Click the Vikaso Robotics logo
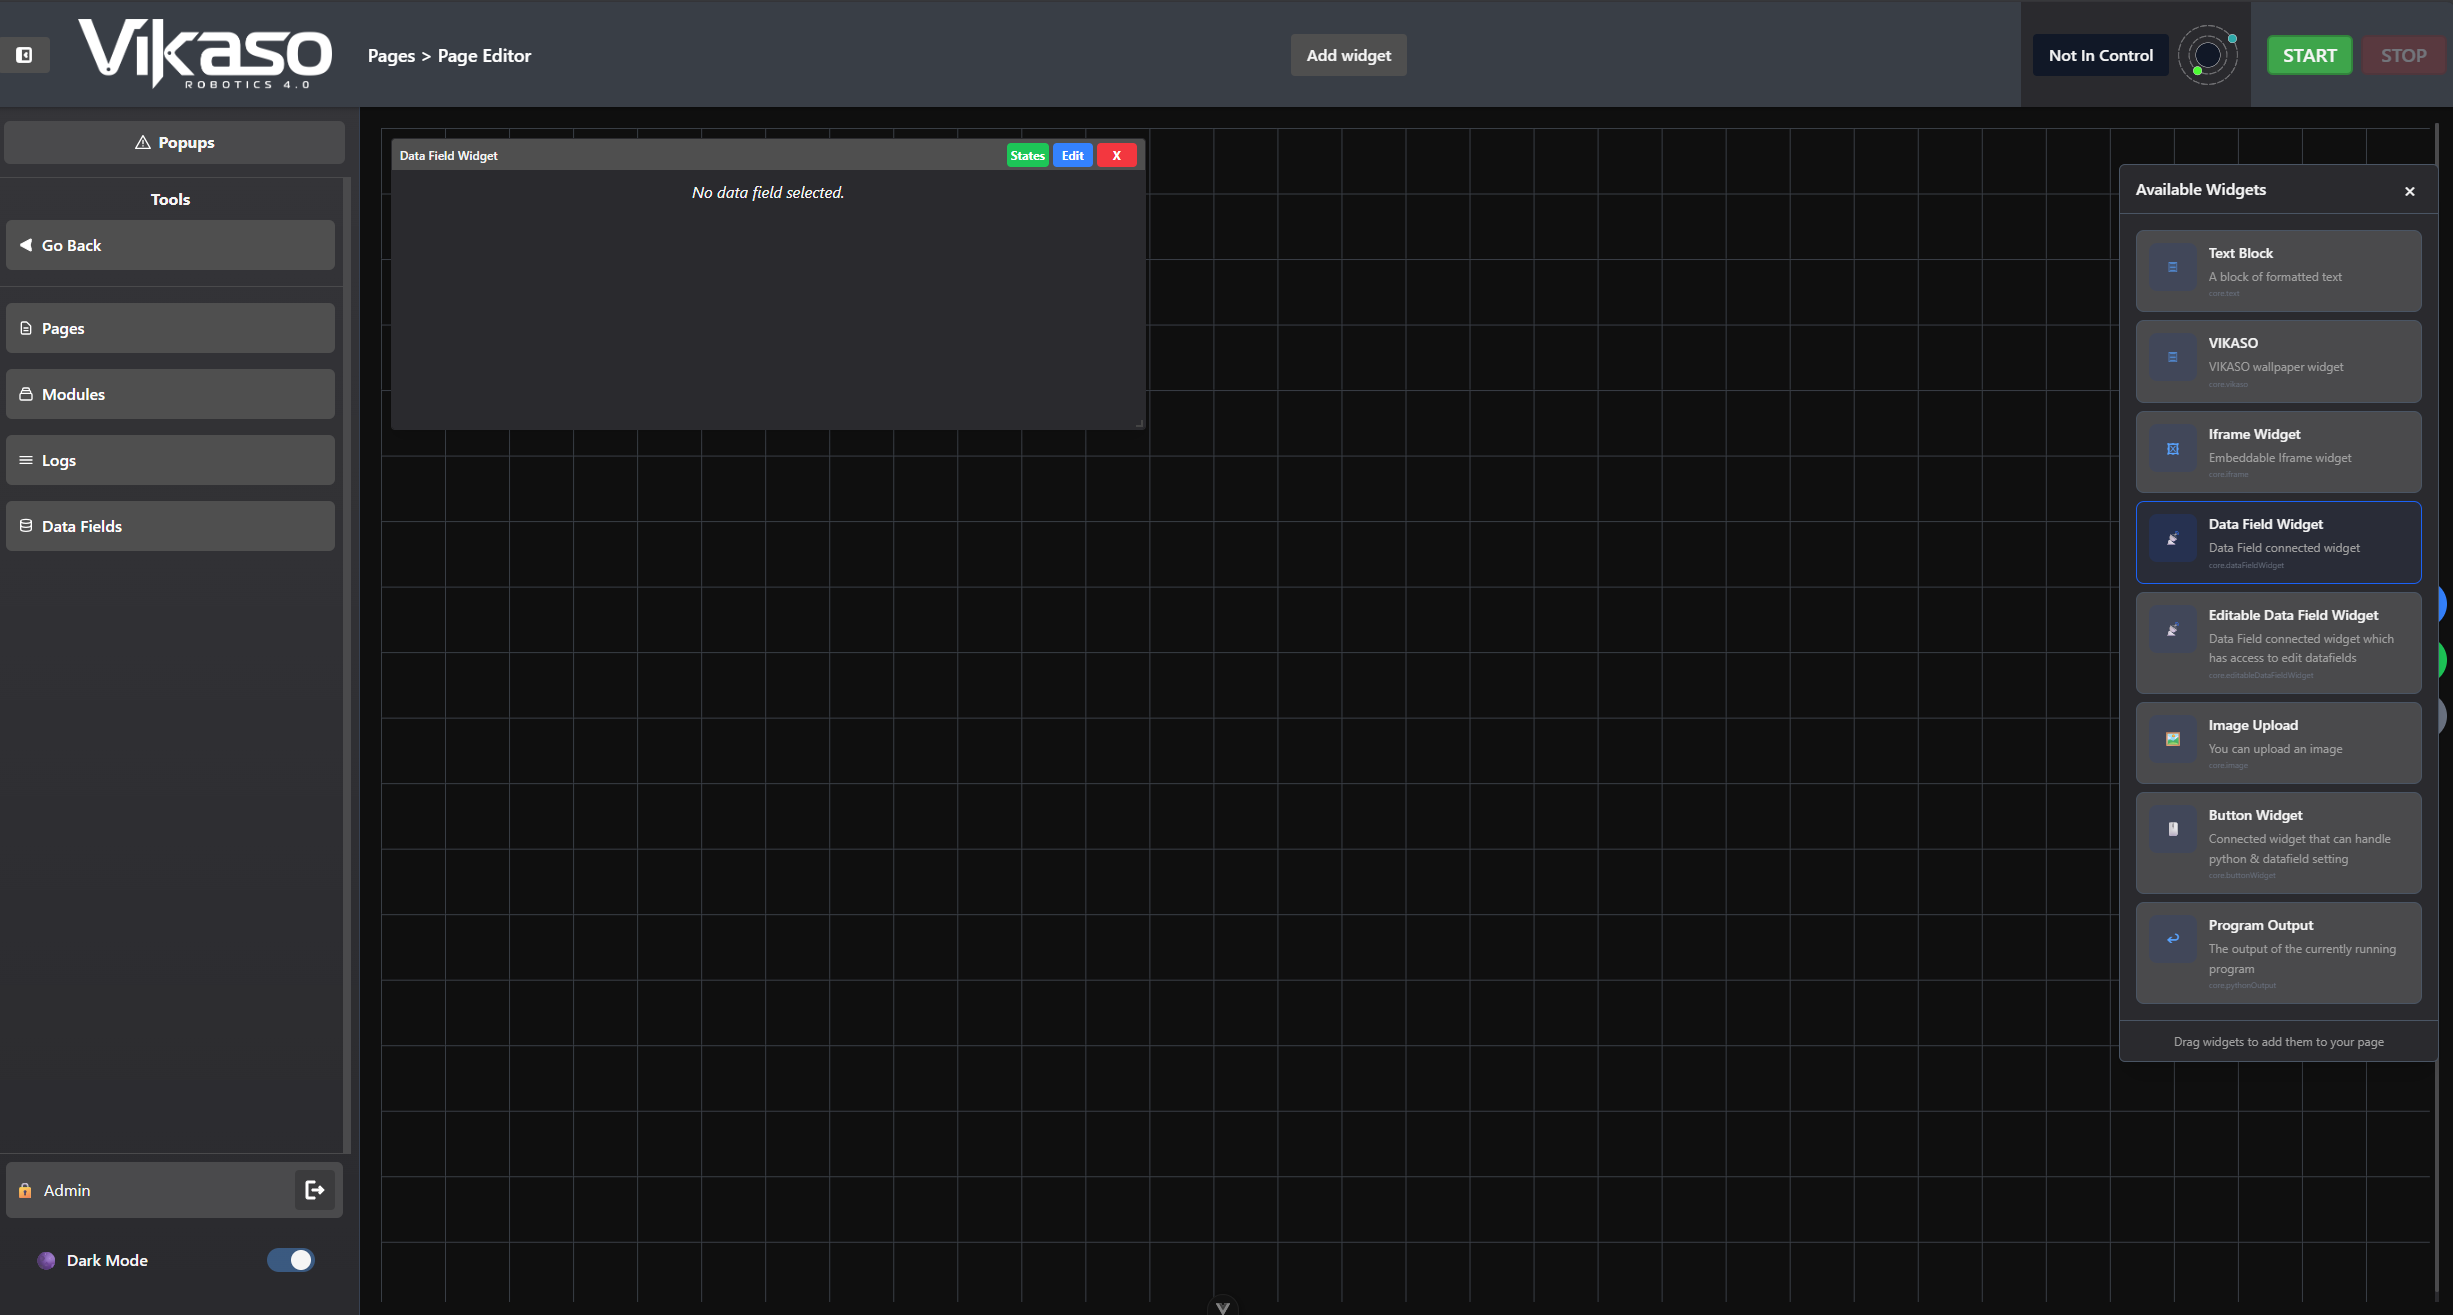 [x=205, y=54]
